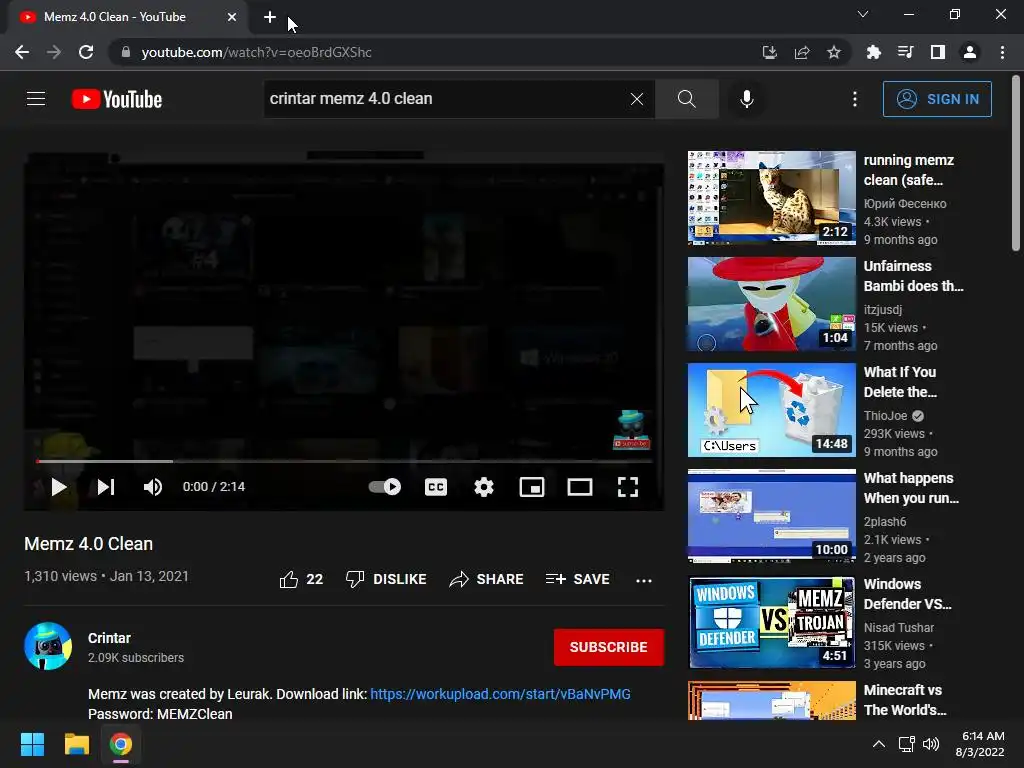The image size is (1024, 768).
Task: Open YouTube settings three-dot menu
Action: pyautogui.click(x=854, y=99)
